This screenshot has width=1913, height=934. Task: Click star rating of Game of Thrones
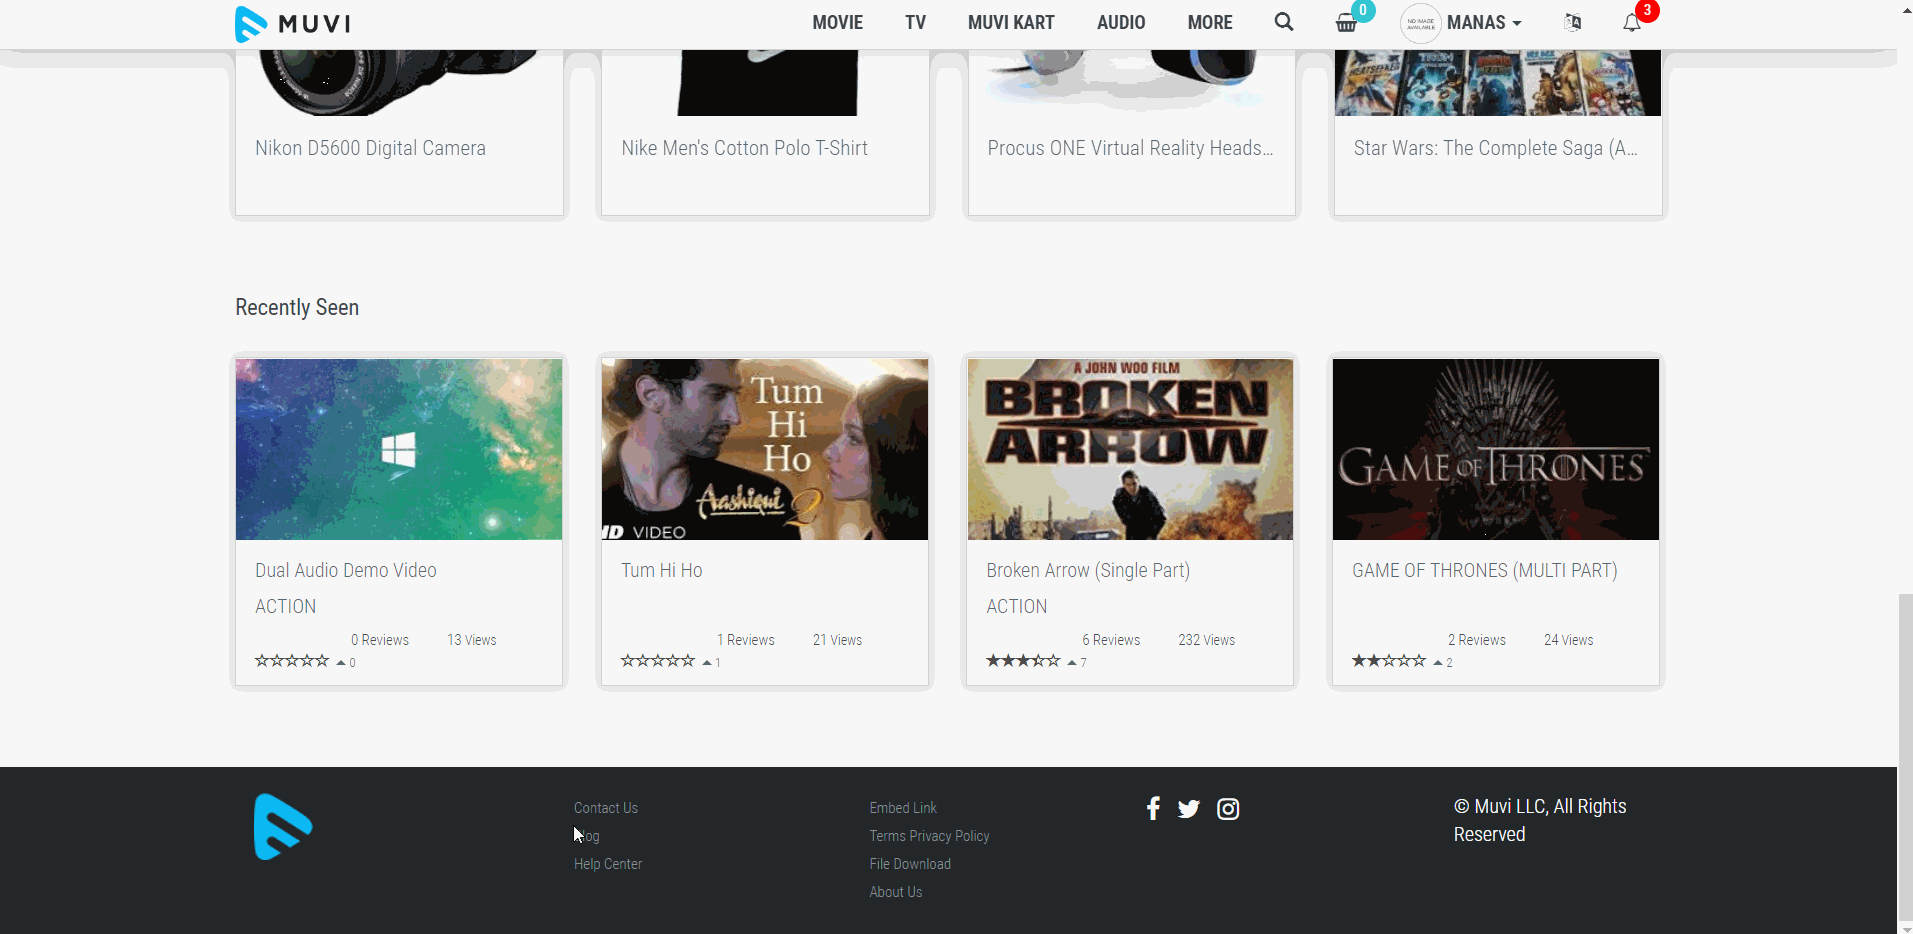[x=1389, y=661]
